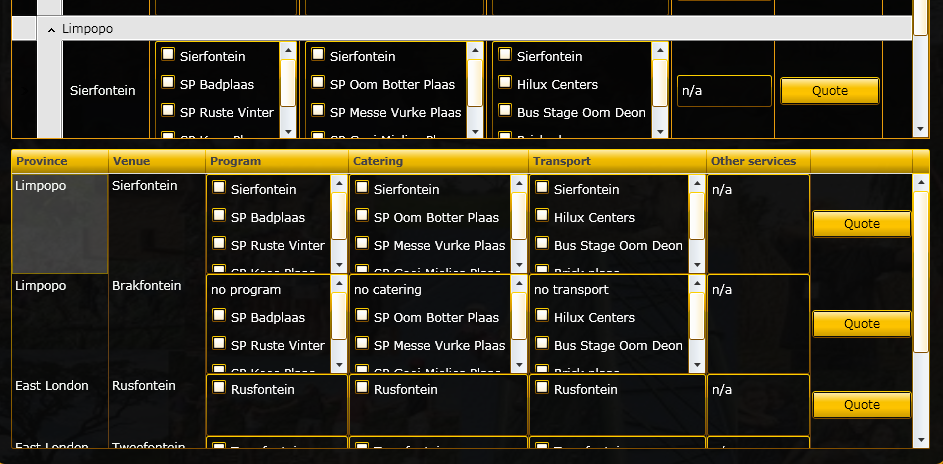The height and width of the screenshot is (464, 943).
Task: Click scroll-down arrow of Brakfontein Transport list
Action: tap(697, 365)
